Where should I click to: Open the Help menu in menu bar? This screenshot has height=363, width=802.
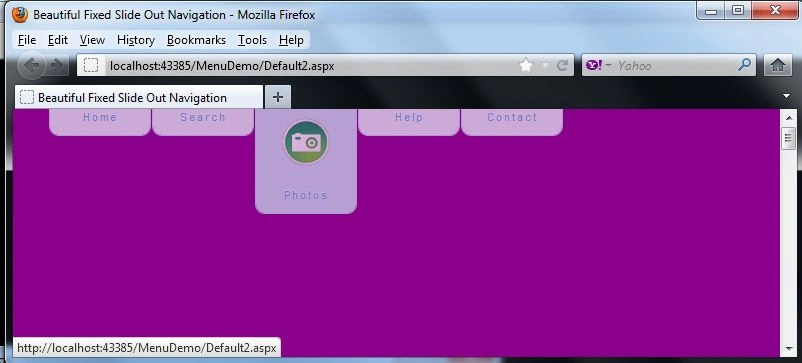[x=291, y=40]
